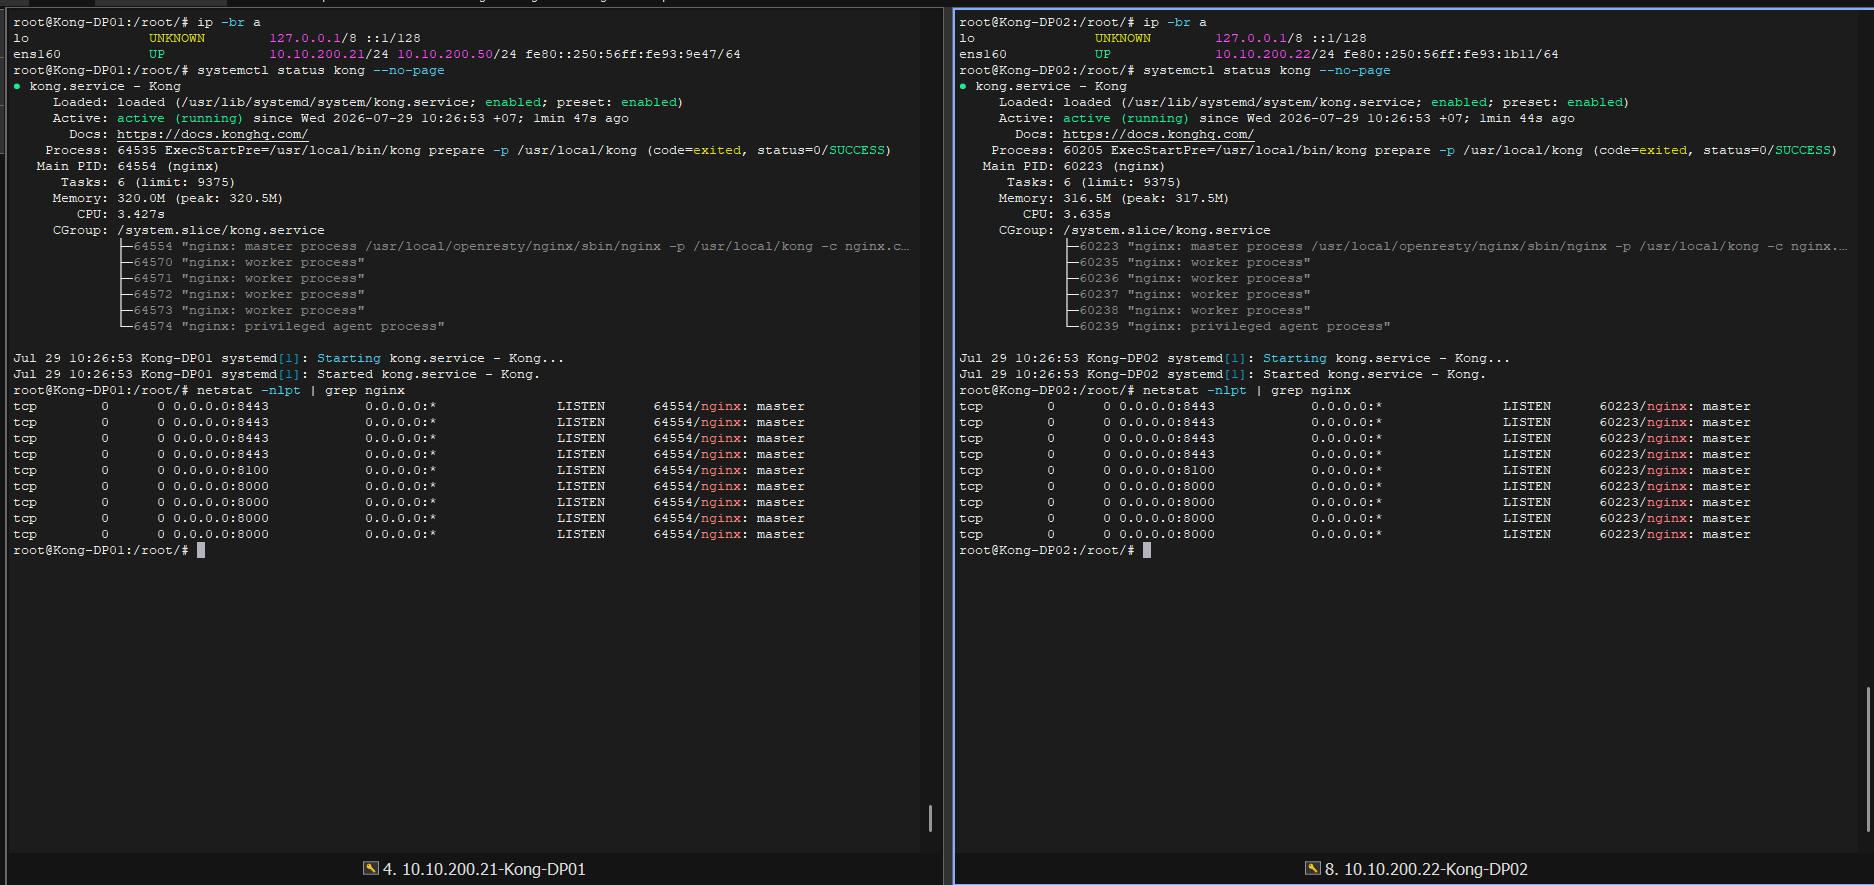Select the 10.10.200.21/24 address in terminal output

pyautogui.click(x=329, y=54)
